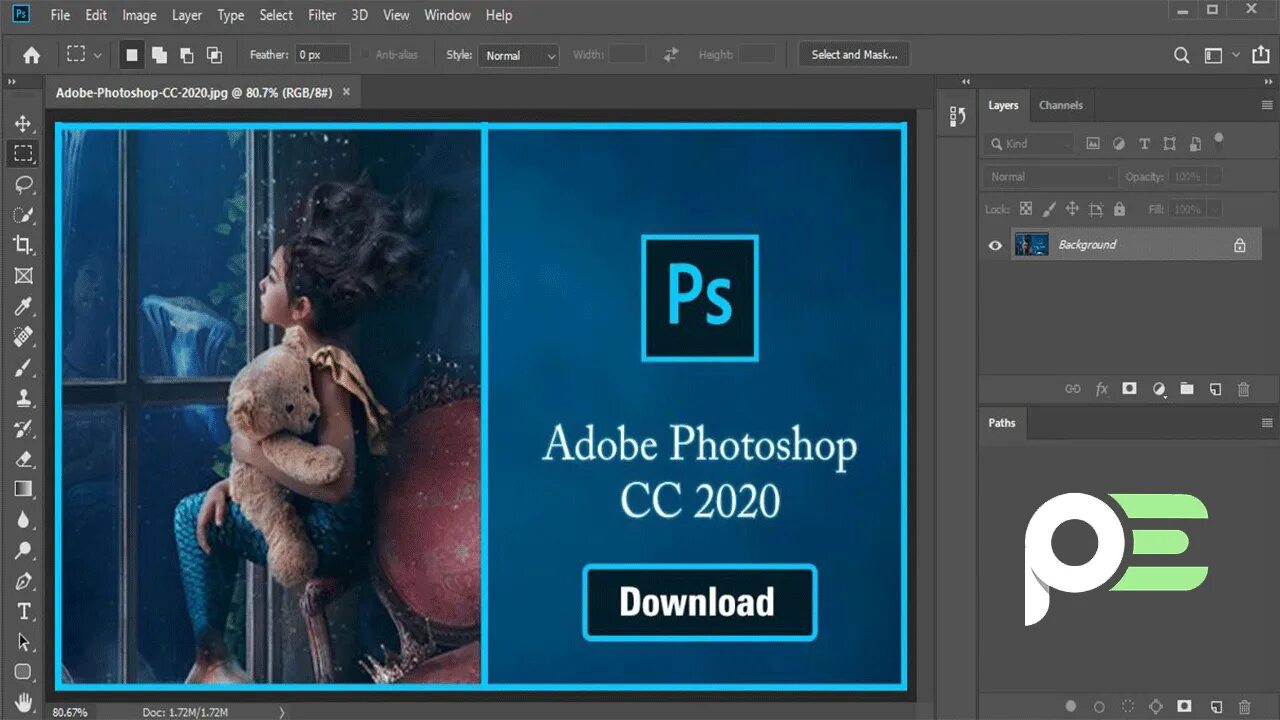Click the link layers icon

1072,389
